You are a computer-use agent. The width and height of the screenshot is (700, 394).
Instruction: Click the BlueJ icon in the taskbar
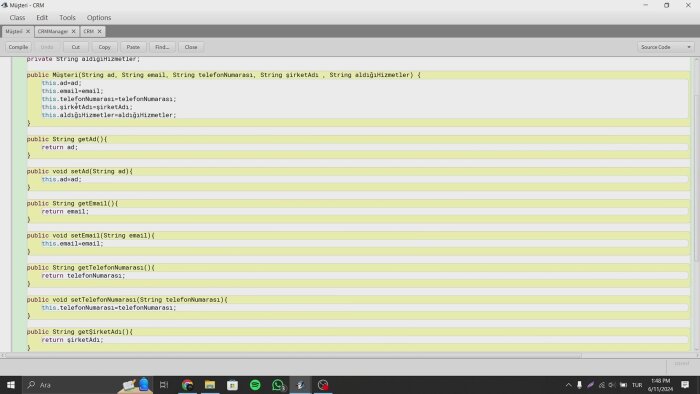click(x=300, y=385)
